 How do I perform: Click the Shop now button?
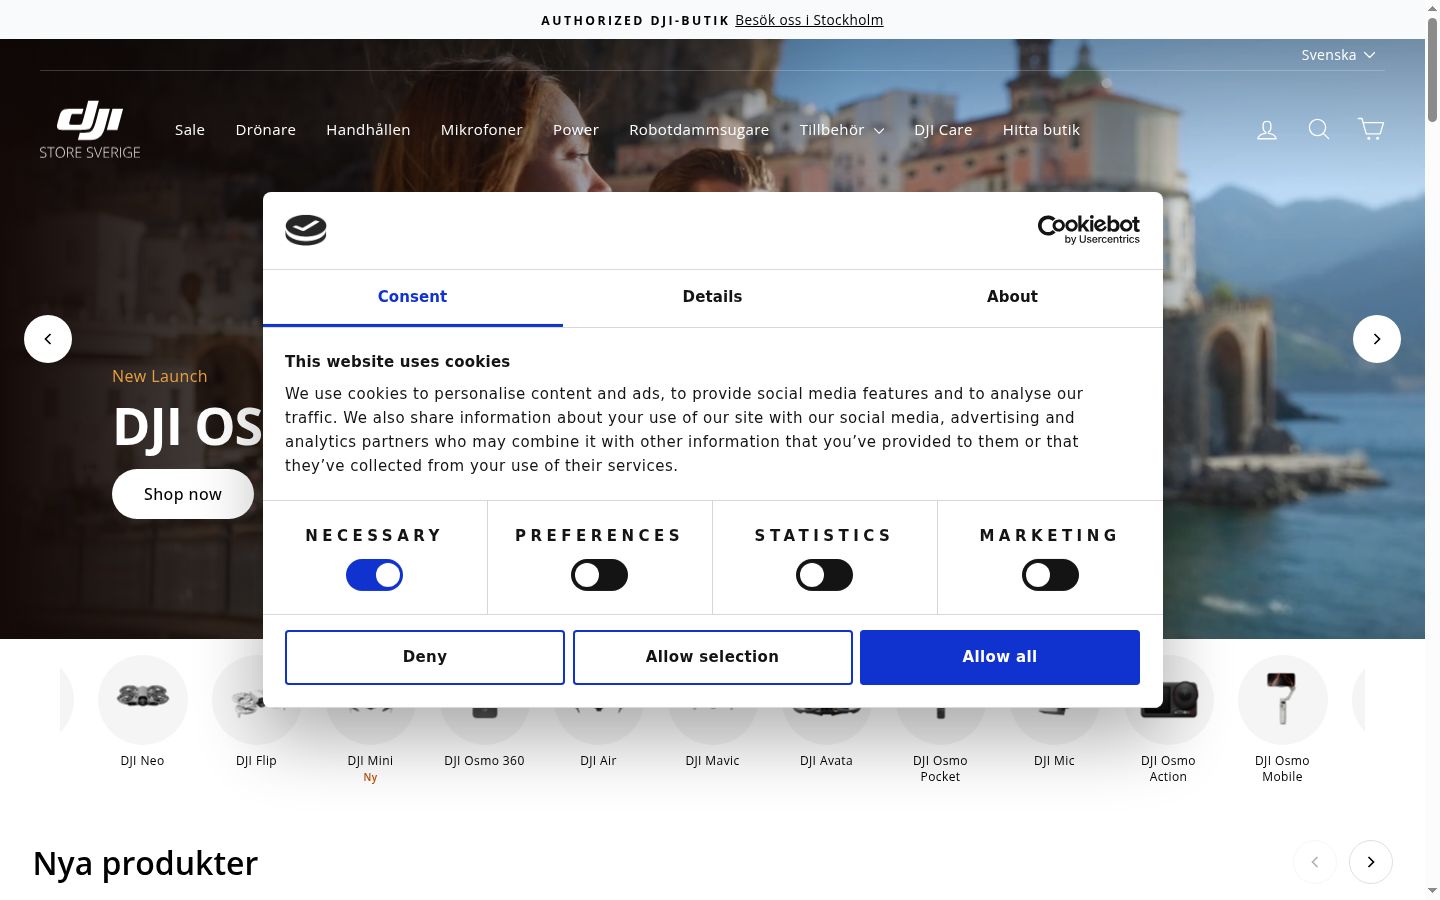183,494
